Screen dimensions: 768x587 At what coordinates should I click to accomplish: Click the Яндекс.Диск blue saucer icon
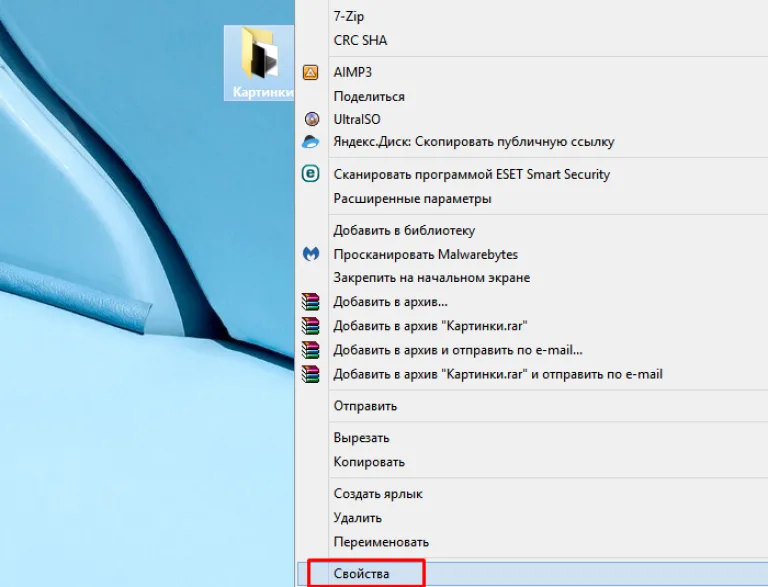311,142
